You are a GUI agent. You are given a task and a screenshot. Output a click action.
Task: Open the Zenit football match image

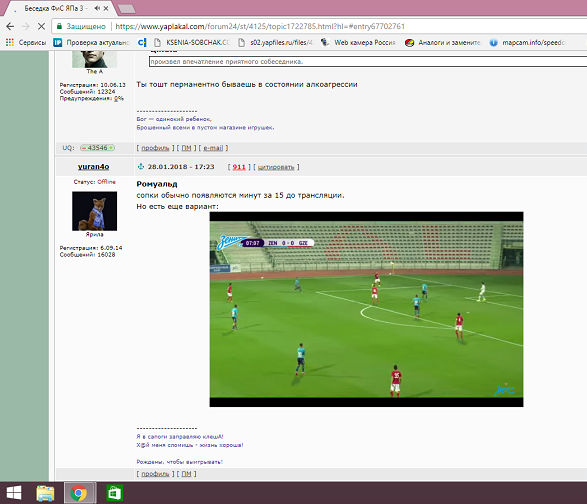(x=366, y=309)
